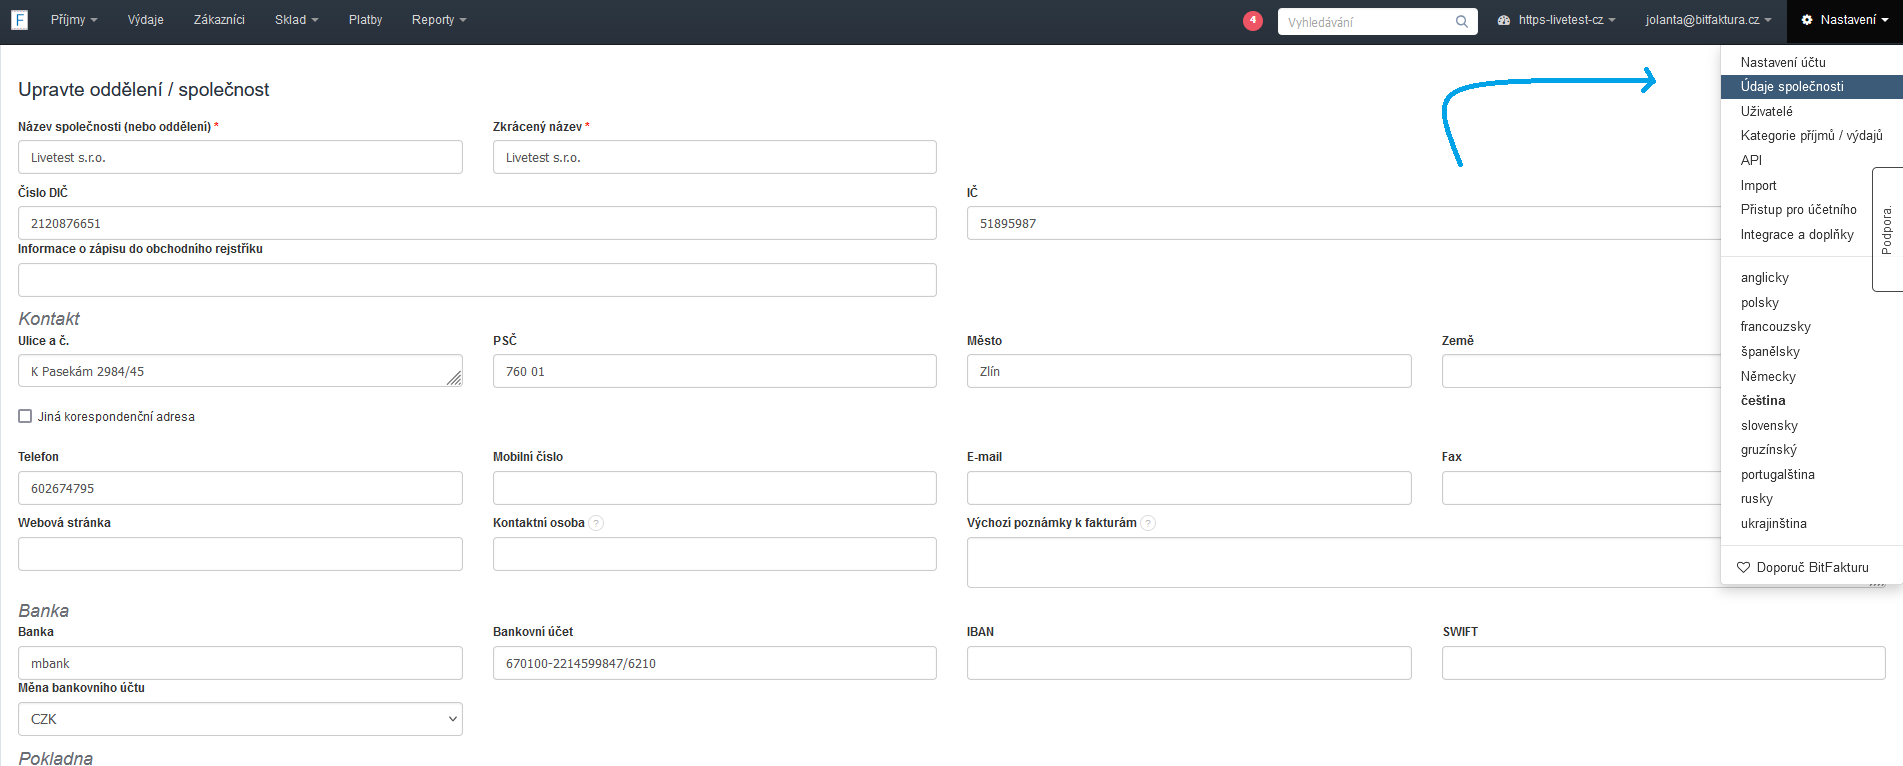The width and height of the screenshot is (1903, 766).
Task: Open Uživatelé settings entry
Action: point(1766,111)
